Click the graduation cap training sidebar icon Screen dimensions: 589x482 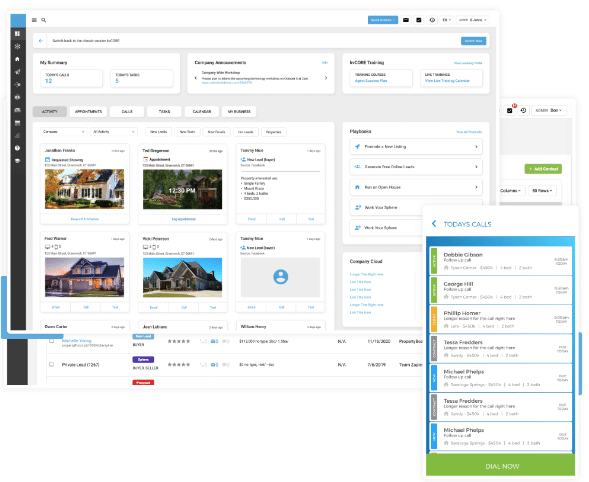pos(17,161)
